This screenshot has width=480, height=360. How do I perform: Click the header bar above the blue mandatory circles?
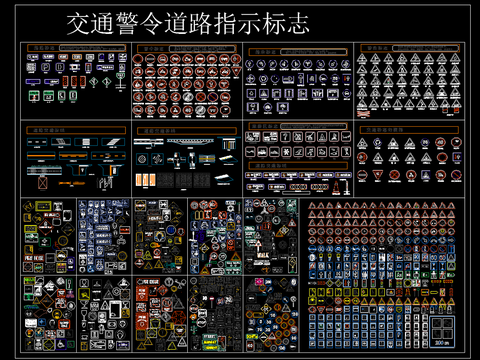pos(298,52)
